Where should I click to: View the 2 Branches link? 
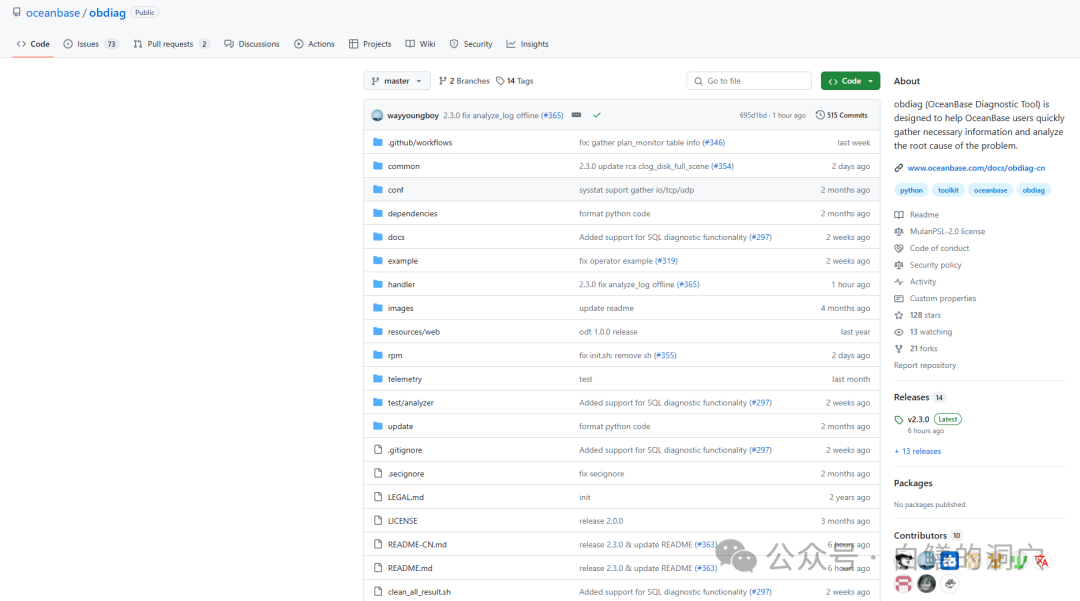[464, 81]
